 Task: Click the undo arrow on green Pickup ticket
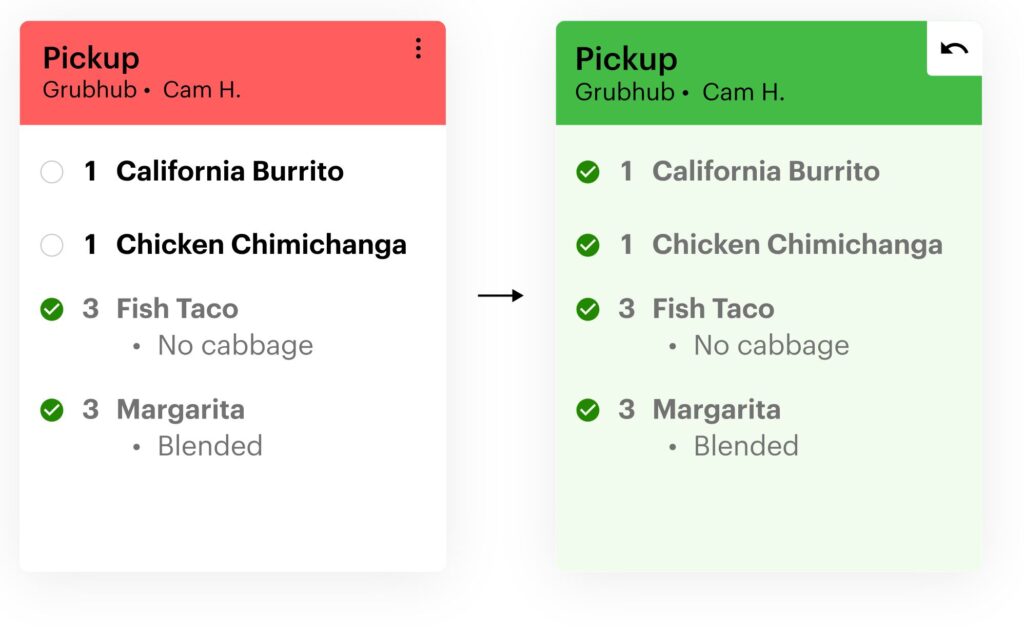click(954, 49)
